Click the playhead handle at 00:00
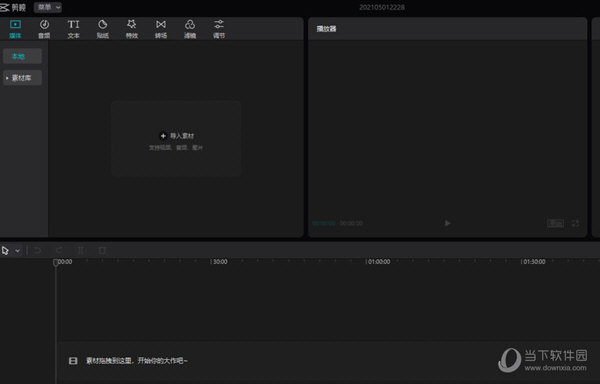This screenshot has height=384, width=600. click(x=56, y=262)
